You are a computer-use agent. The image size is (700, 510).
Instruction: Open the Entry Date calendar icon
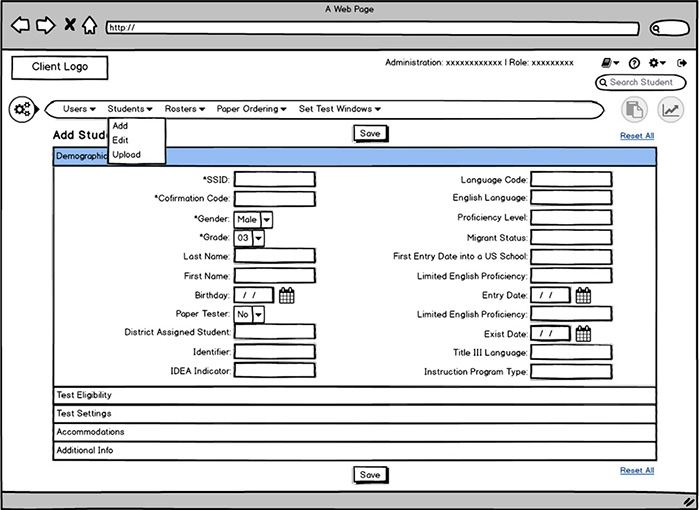pos(583,295)
